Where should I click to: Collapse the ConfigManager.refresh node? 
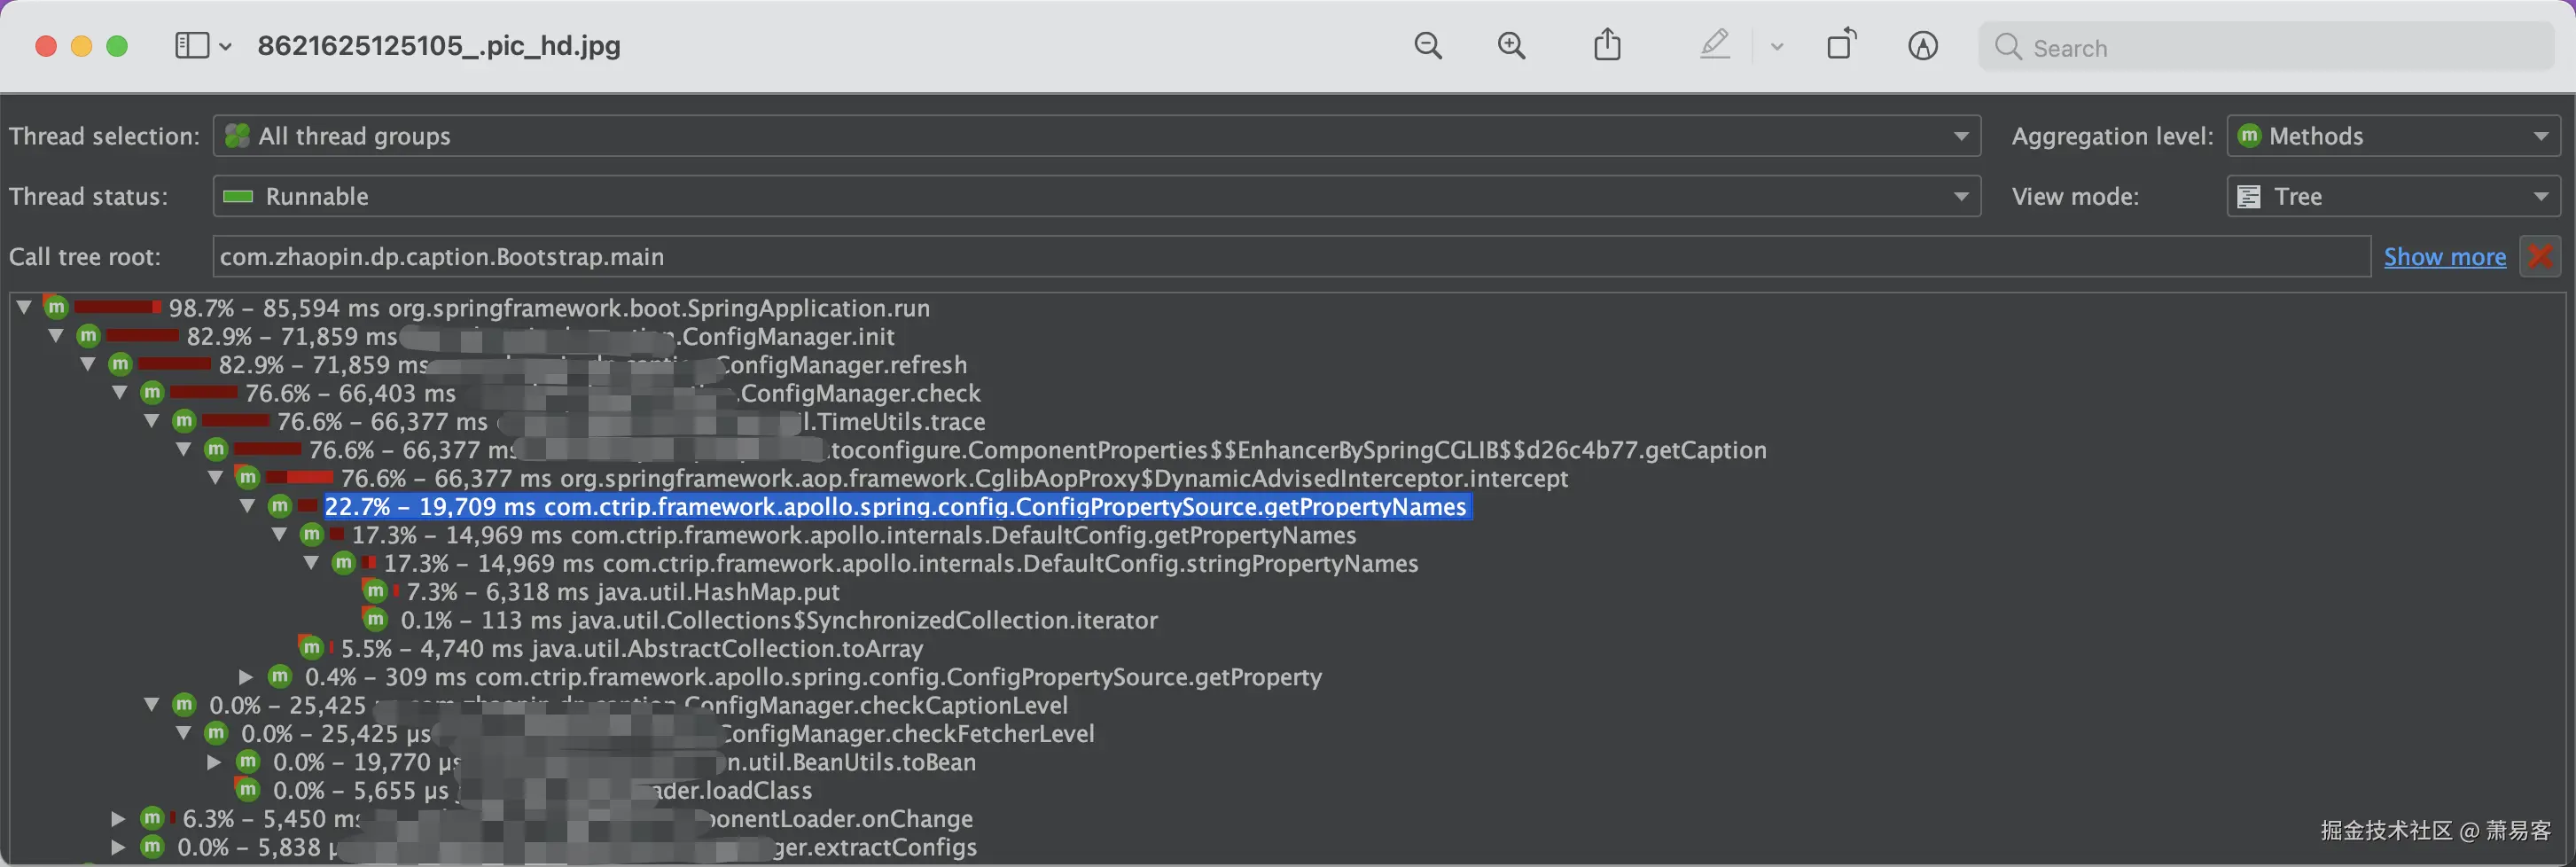point(88,364)
